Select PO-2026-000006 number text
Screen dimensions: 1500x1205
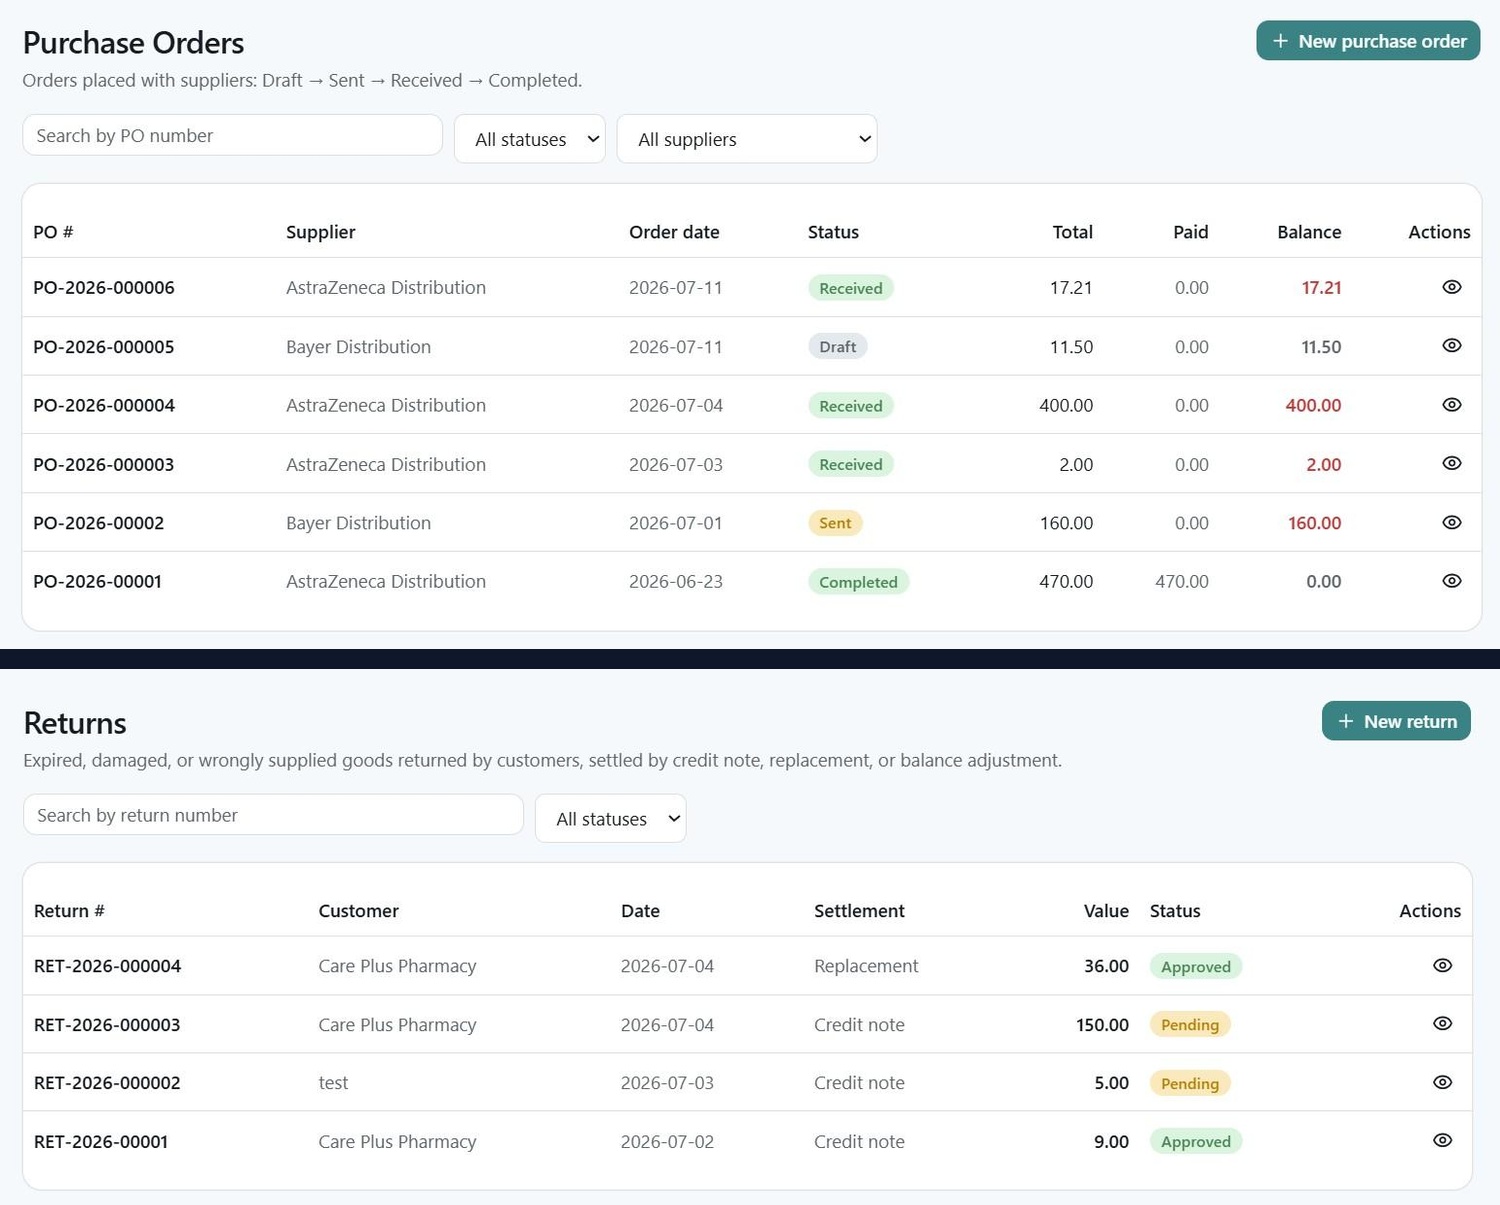pyautogui.click(x=104, y=287)
